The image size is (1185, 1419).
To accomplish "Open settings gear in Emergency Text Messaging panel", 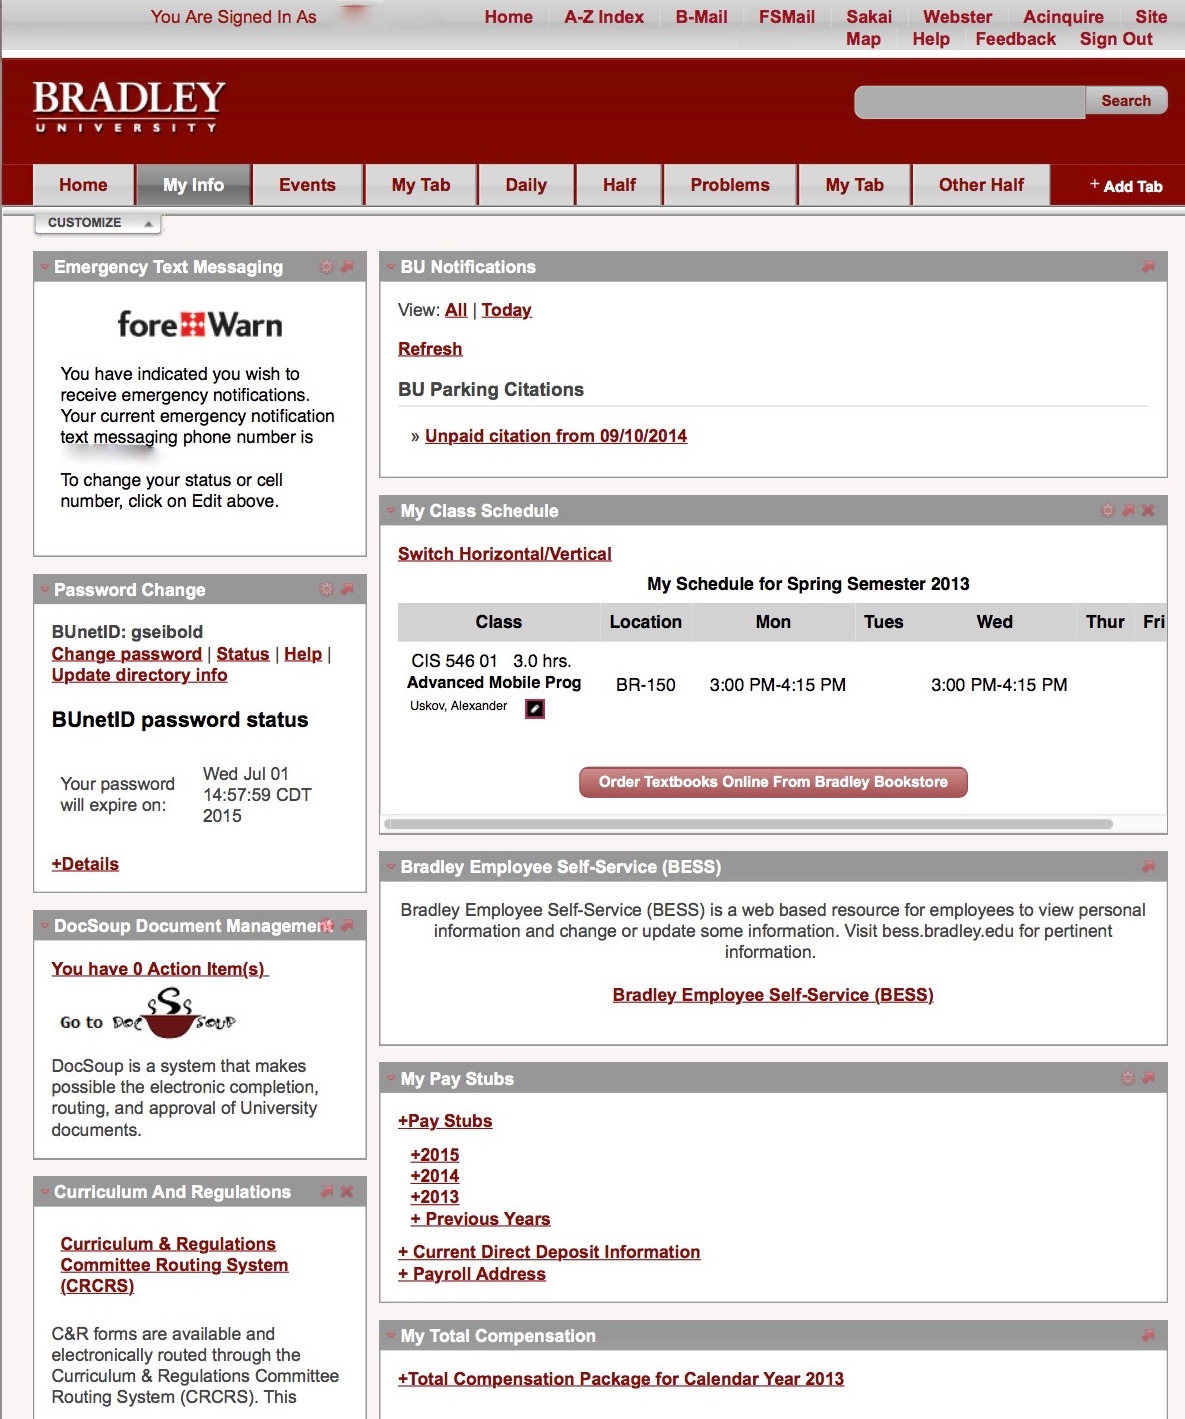I will tap(326, 267).
